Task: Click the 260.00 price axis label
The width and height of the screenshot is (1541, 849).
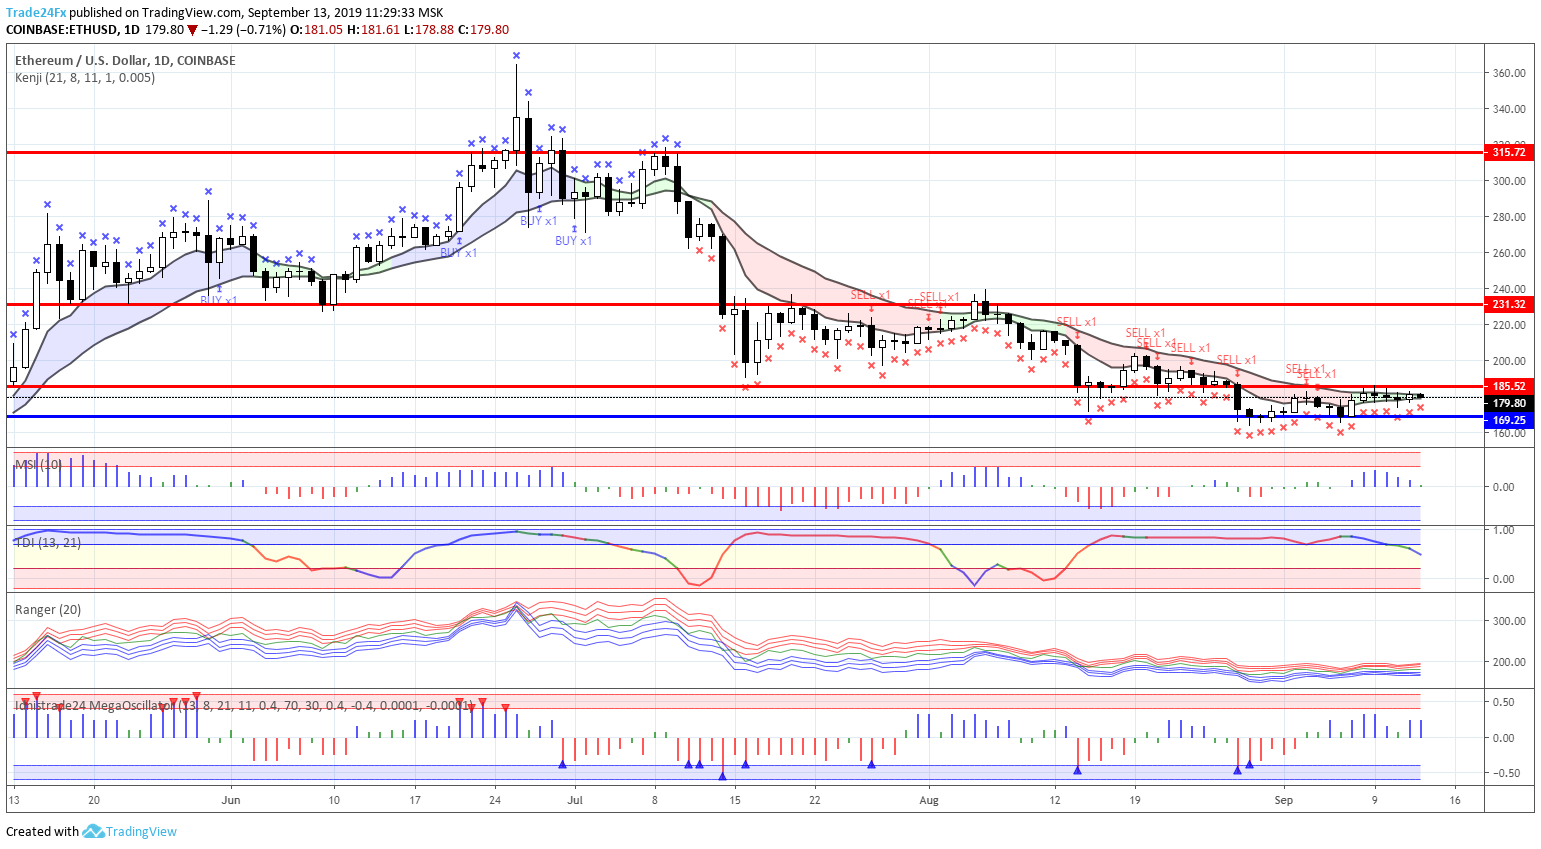Action: point(1509,253)
